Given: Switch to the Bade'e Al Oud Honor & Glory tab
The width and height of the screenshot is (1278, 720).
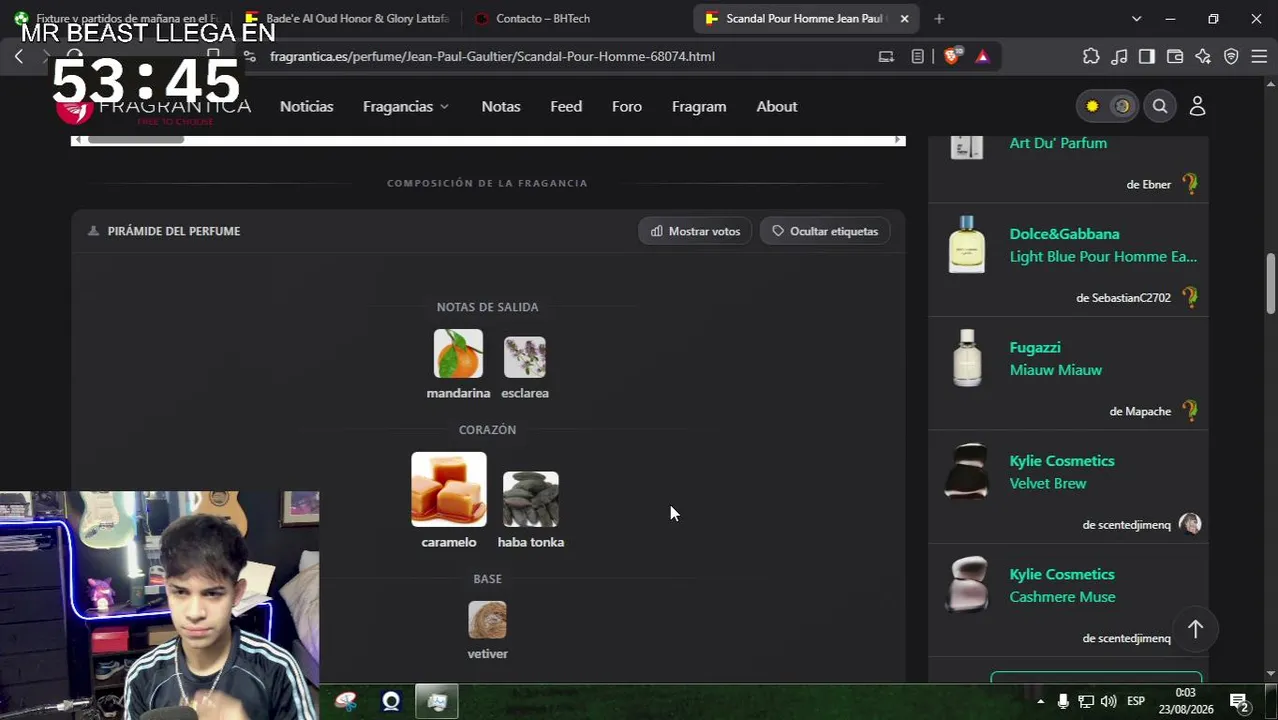Looking at the screenshot, I should [347, 18].
